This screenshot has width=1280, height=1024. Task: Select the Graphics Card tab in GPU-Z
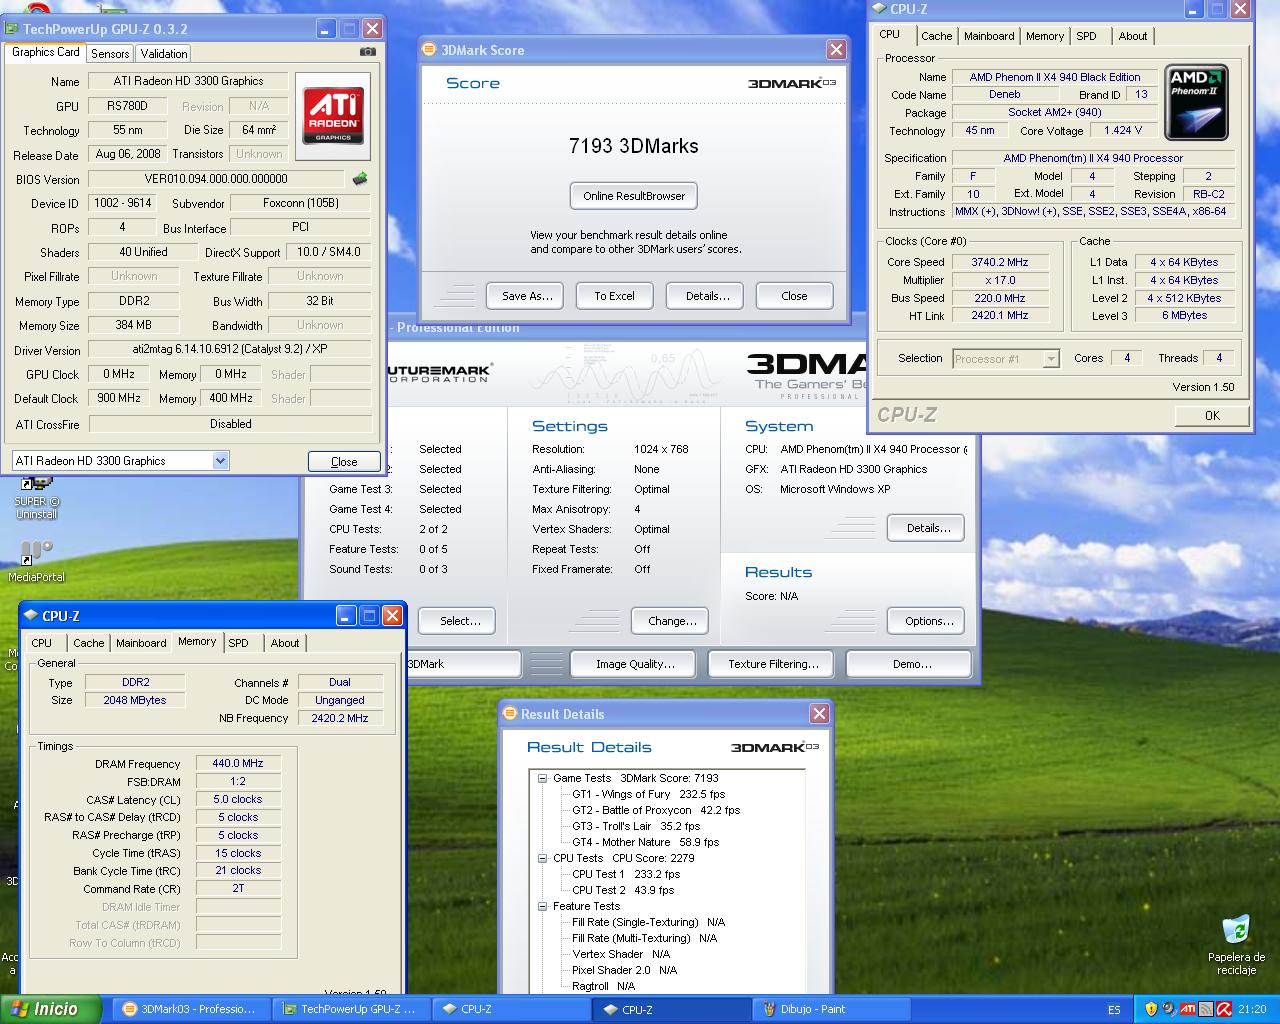click(x=45, y=52)
